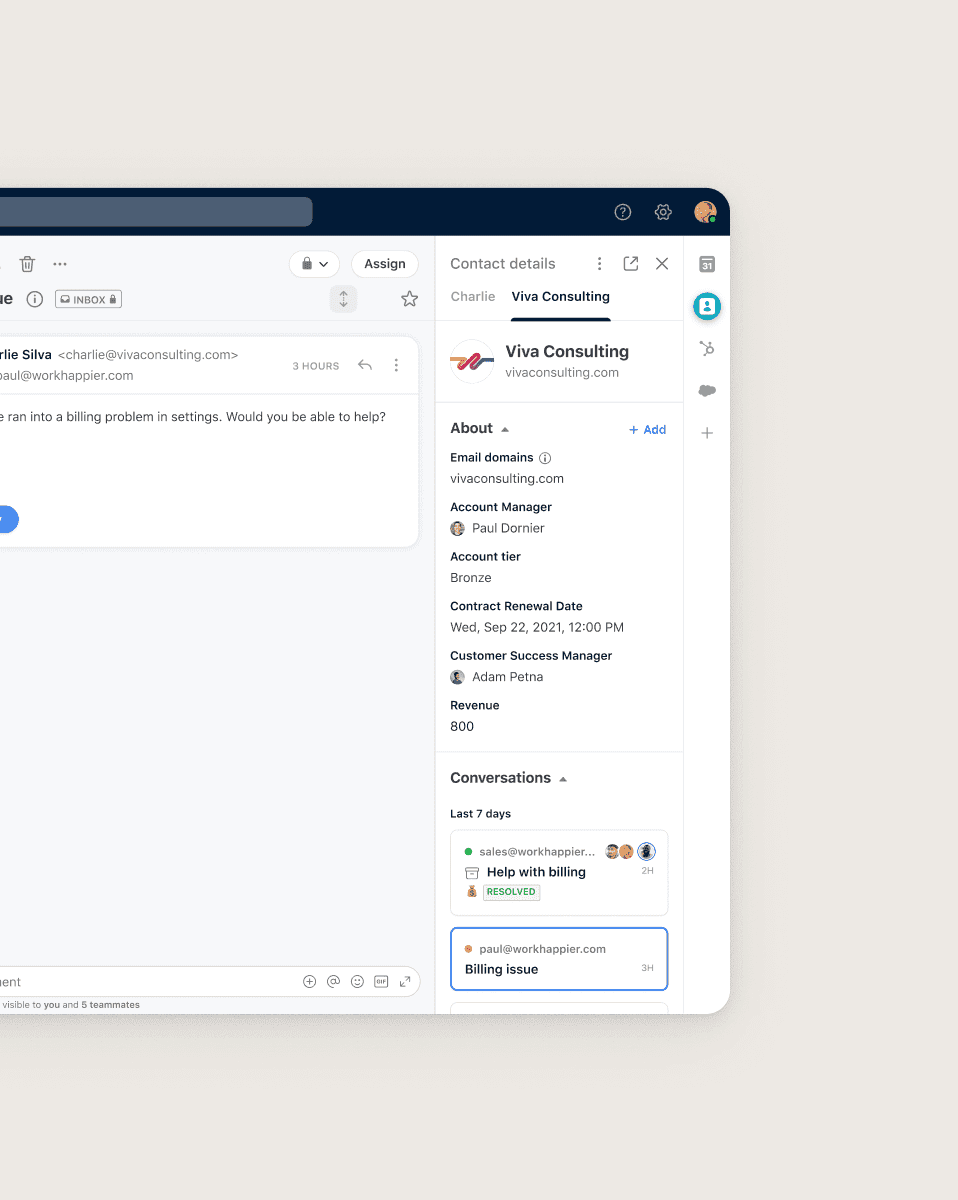This screenshot has height=1200, width=958.
Task: Open the Salesforce cloud integration icon
Action: (707, 391)
